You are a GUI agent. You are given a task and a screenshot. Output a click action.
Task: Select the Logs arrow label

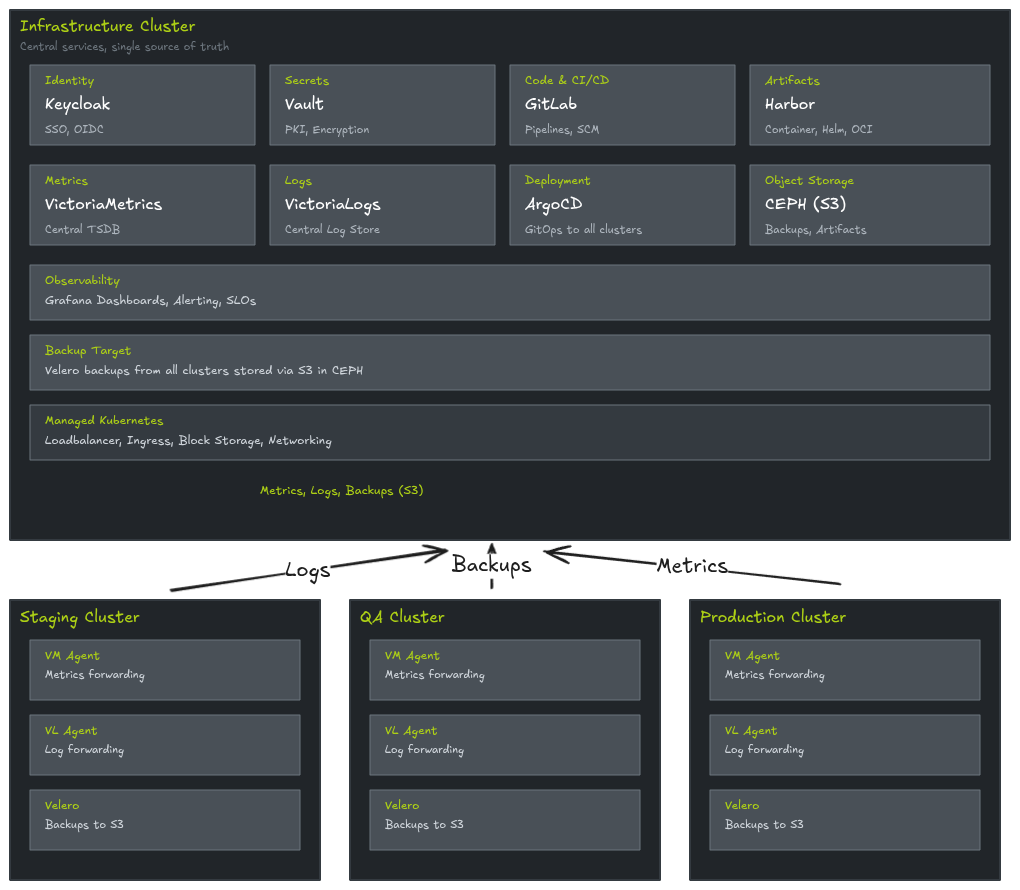click(307, 570)
